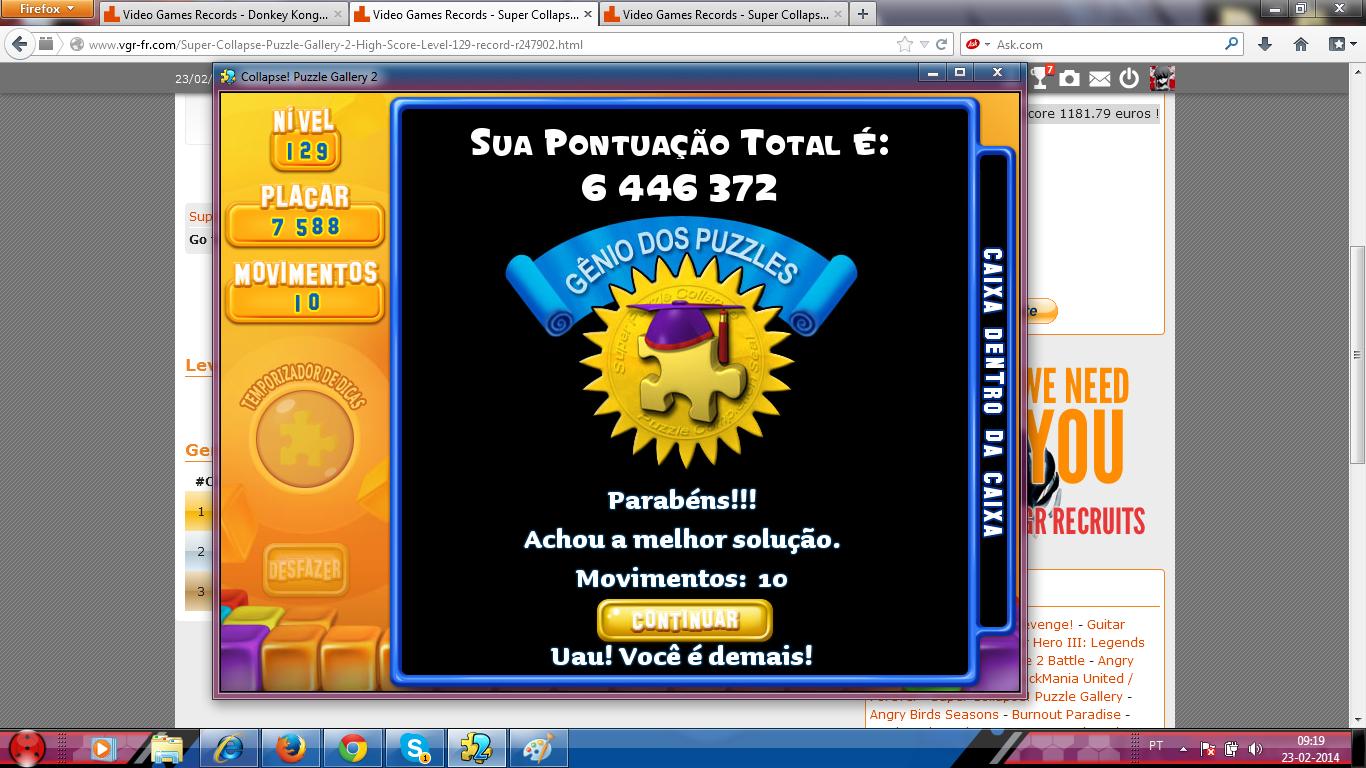
Task: Go to the Firefox home page icon
Action: coord(1301,44)
